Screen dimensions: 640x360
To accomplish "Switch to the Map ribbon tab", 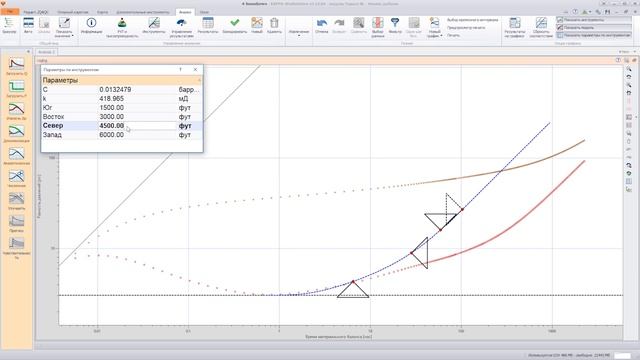I will click(102, 12).
